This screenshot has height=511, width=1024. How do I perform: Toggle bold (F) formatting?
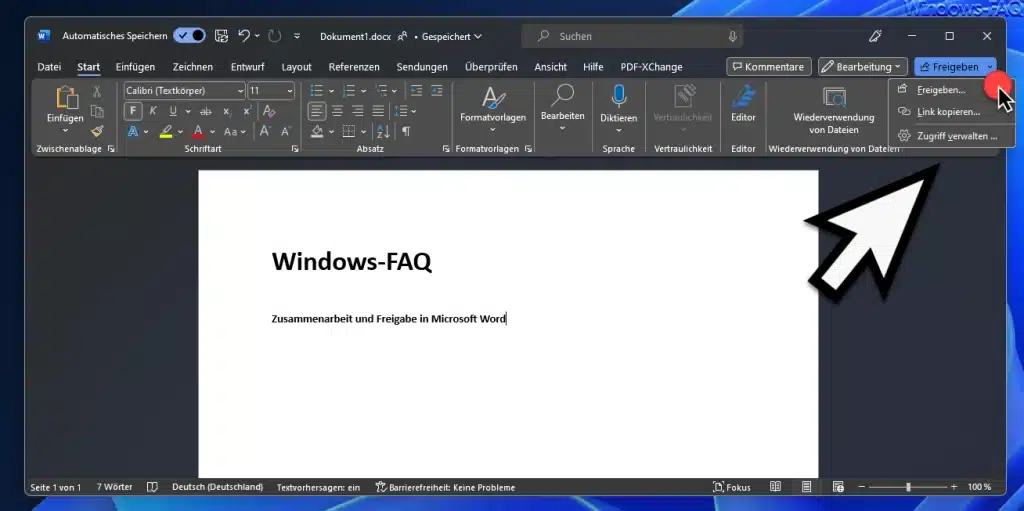coord(133,111)
